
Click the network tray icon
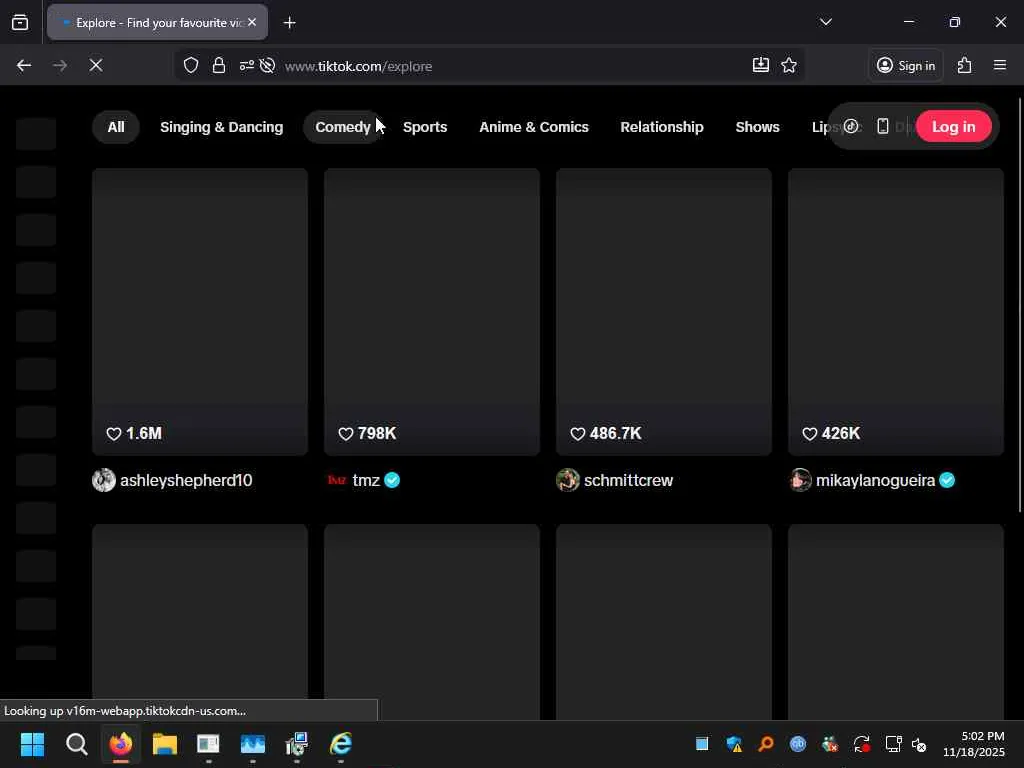point(893,744)
